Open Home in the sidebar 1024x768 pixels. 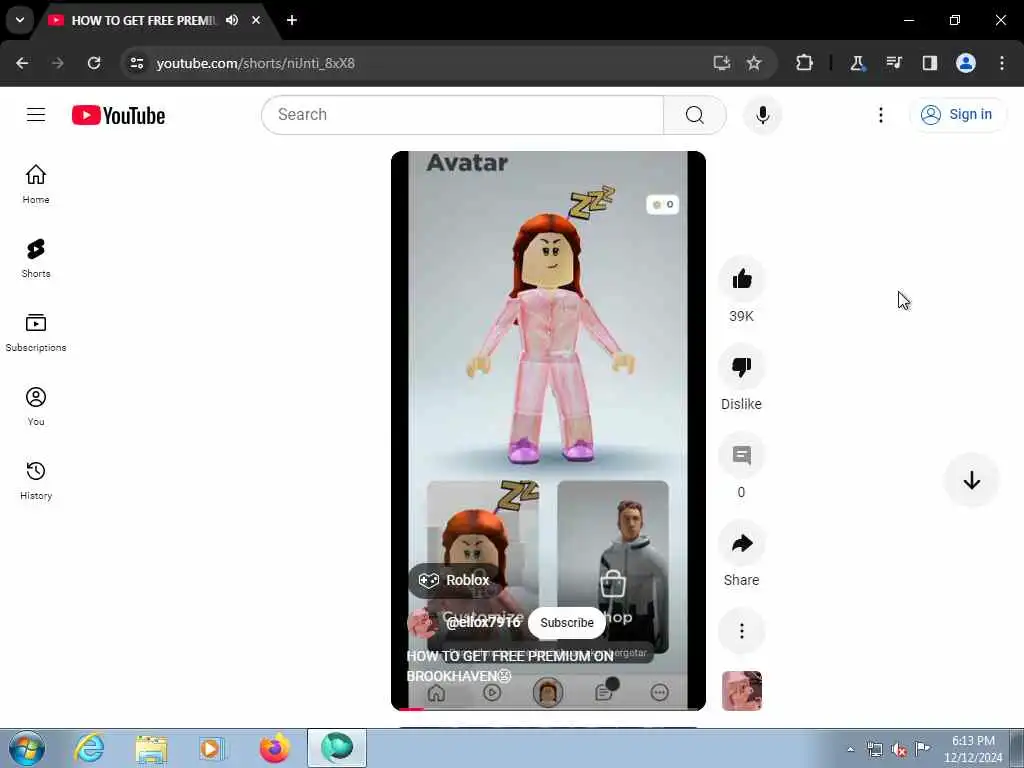(x=36, y=184)
